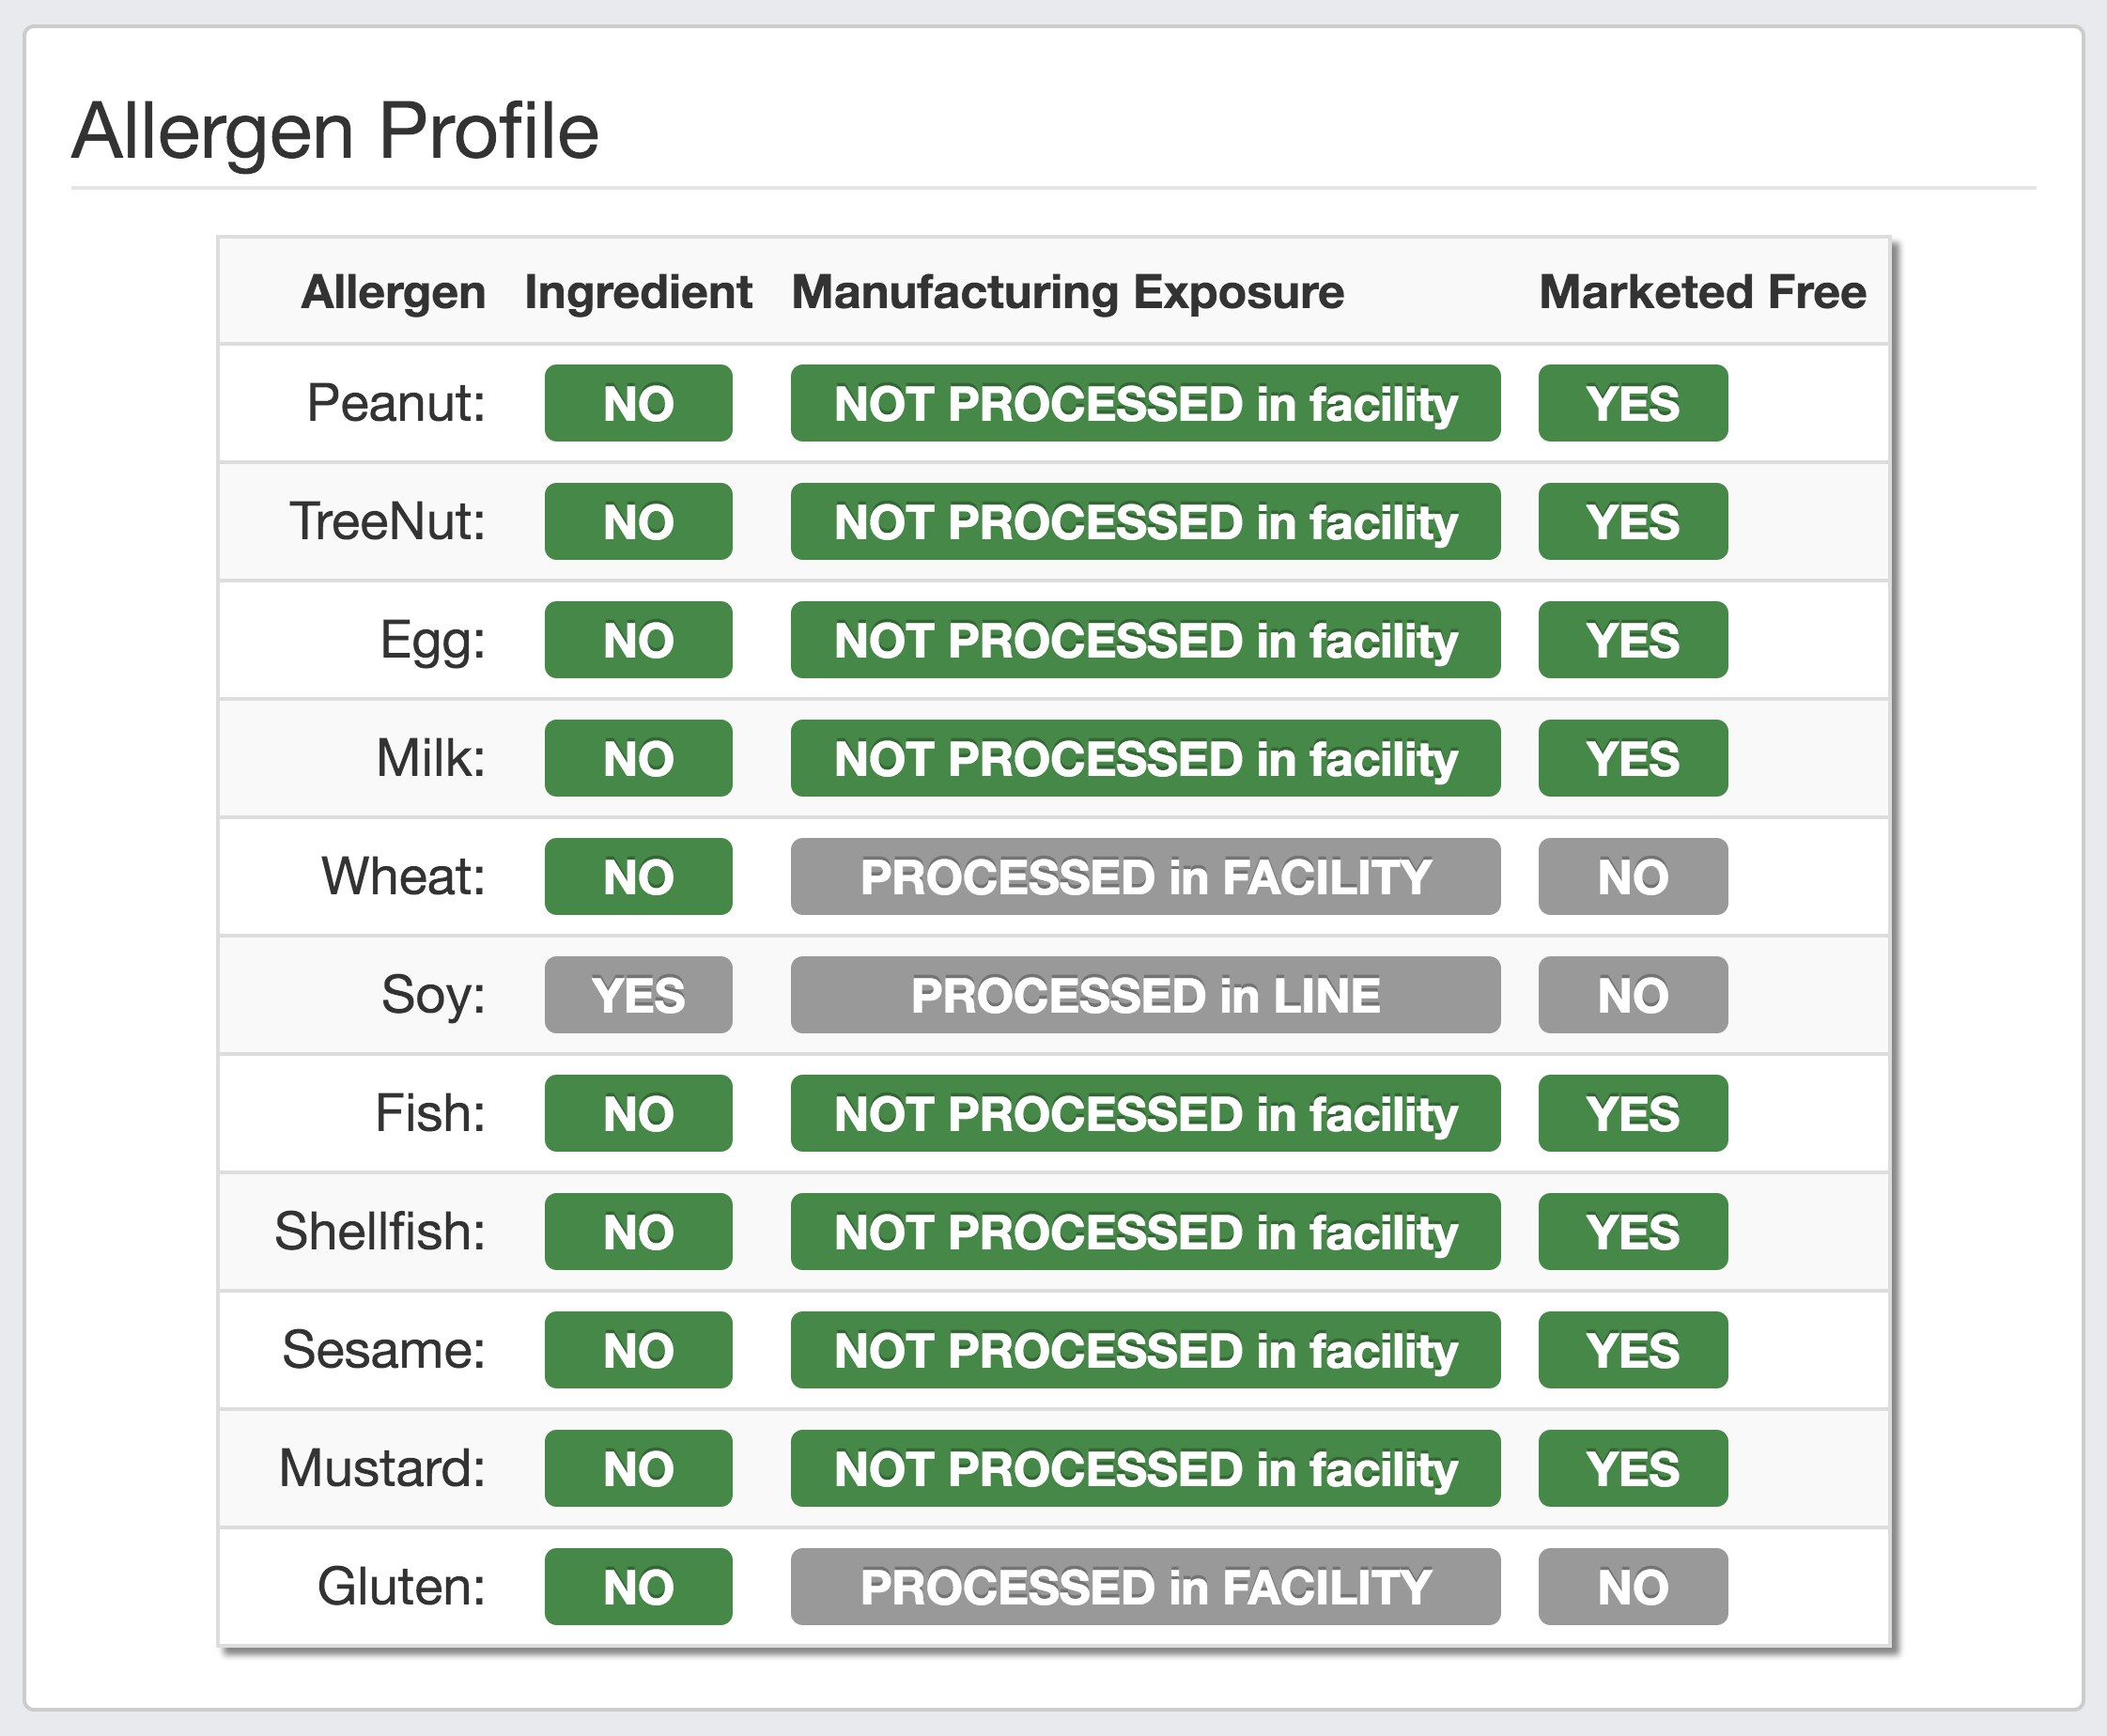Image resolution: width=2107 pixels, height=1736 pixels.
Task: Select the Shellfish row label
Action: (x=380, y=1231)
